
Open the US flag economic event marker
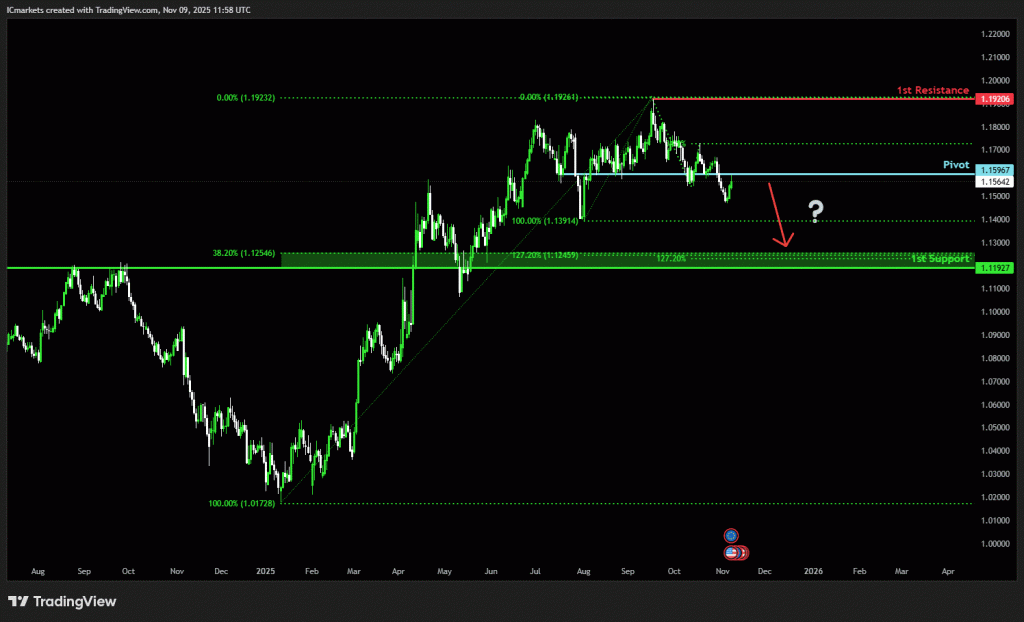coord(733,552)
